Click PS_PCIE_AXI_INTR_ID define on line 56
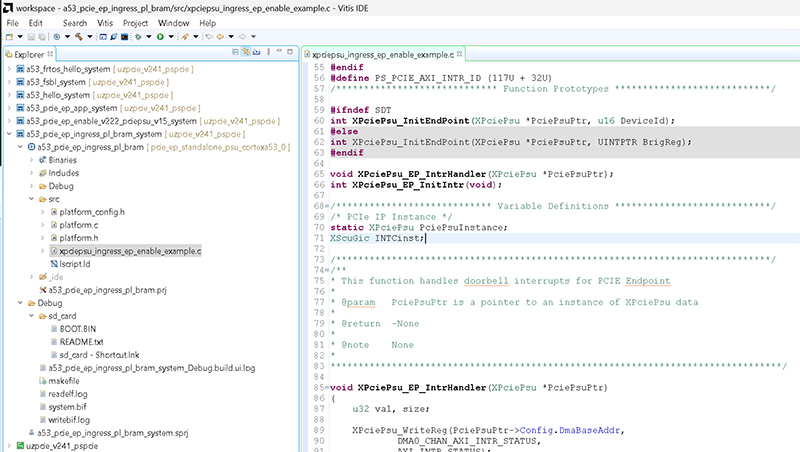 [x=428, y=78]
